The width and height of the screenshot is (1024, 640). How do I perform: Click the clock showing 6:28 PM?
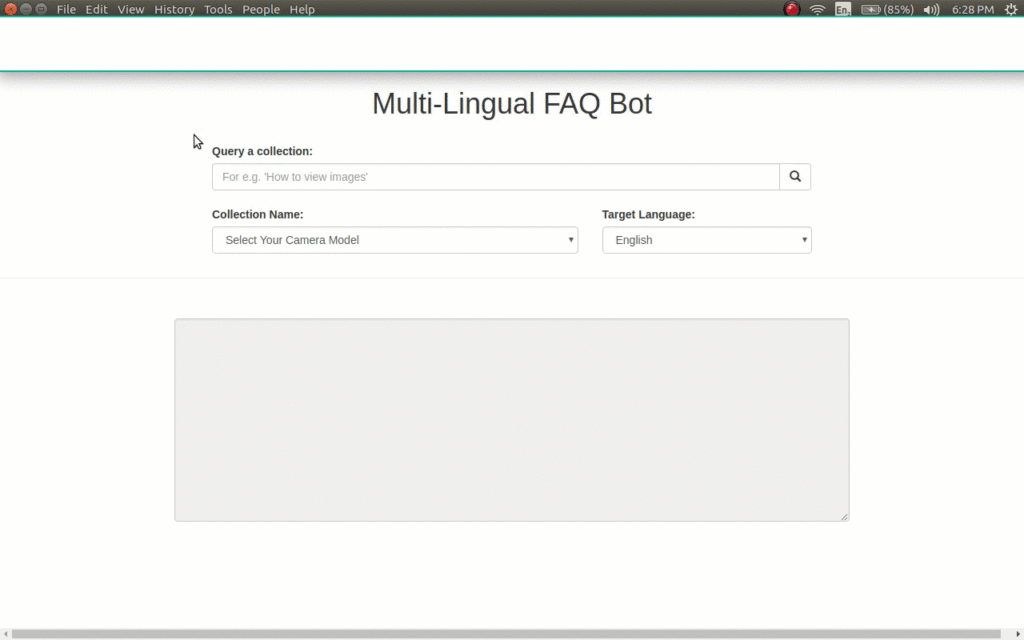(973, 10)
